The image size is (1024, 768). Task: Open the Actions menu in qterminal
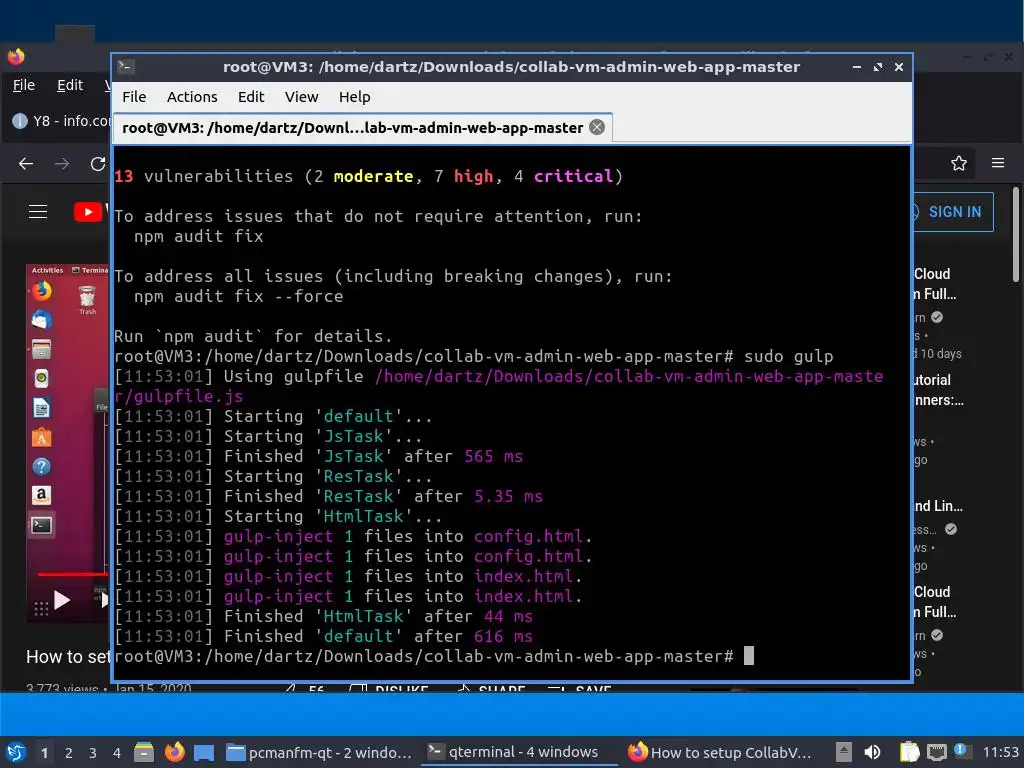[x=192, y=97]
